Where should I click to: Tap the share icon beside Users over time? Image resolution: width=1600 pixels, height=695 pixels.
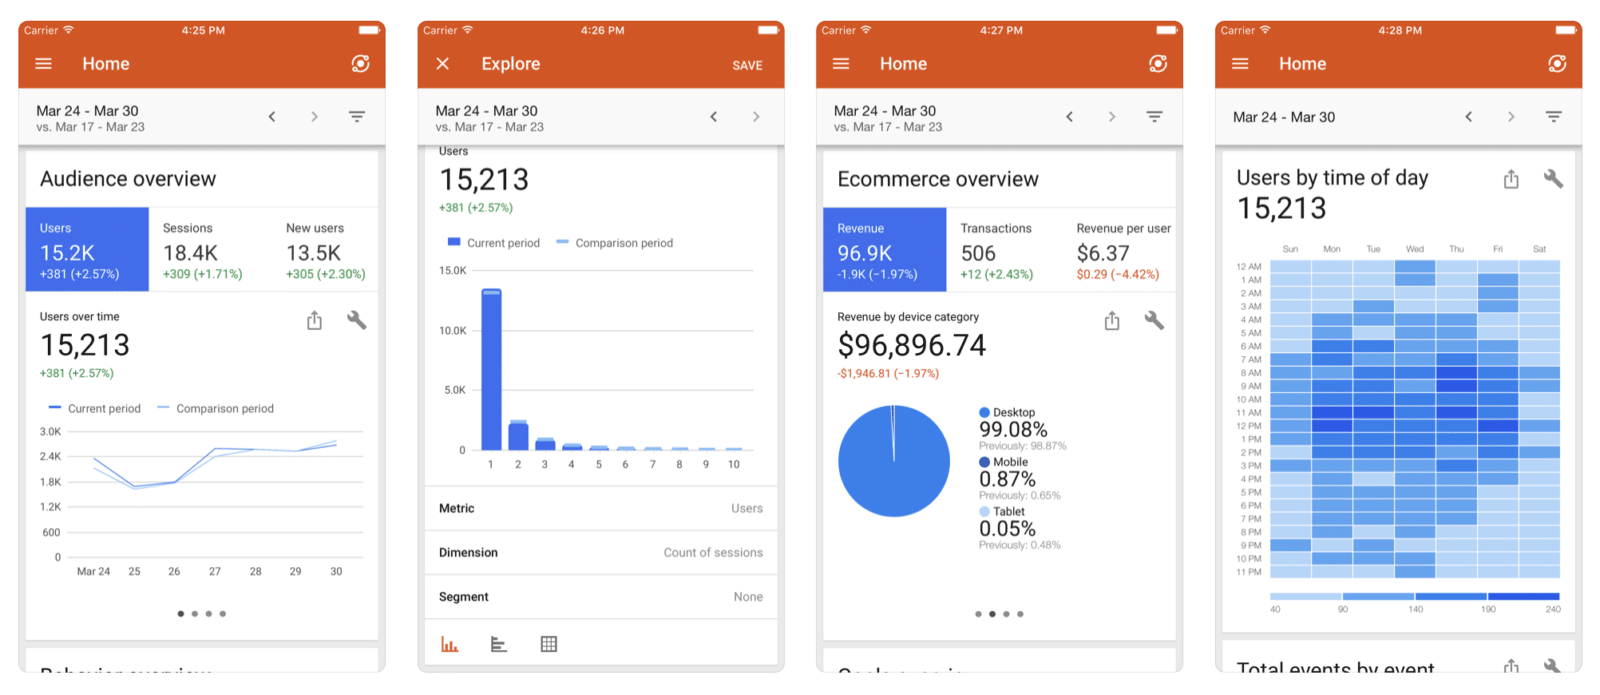coord(314,321)
